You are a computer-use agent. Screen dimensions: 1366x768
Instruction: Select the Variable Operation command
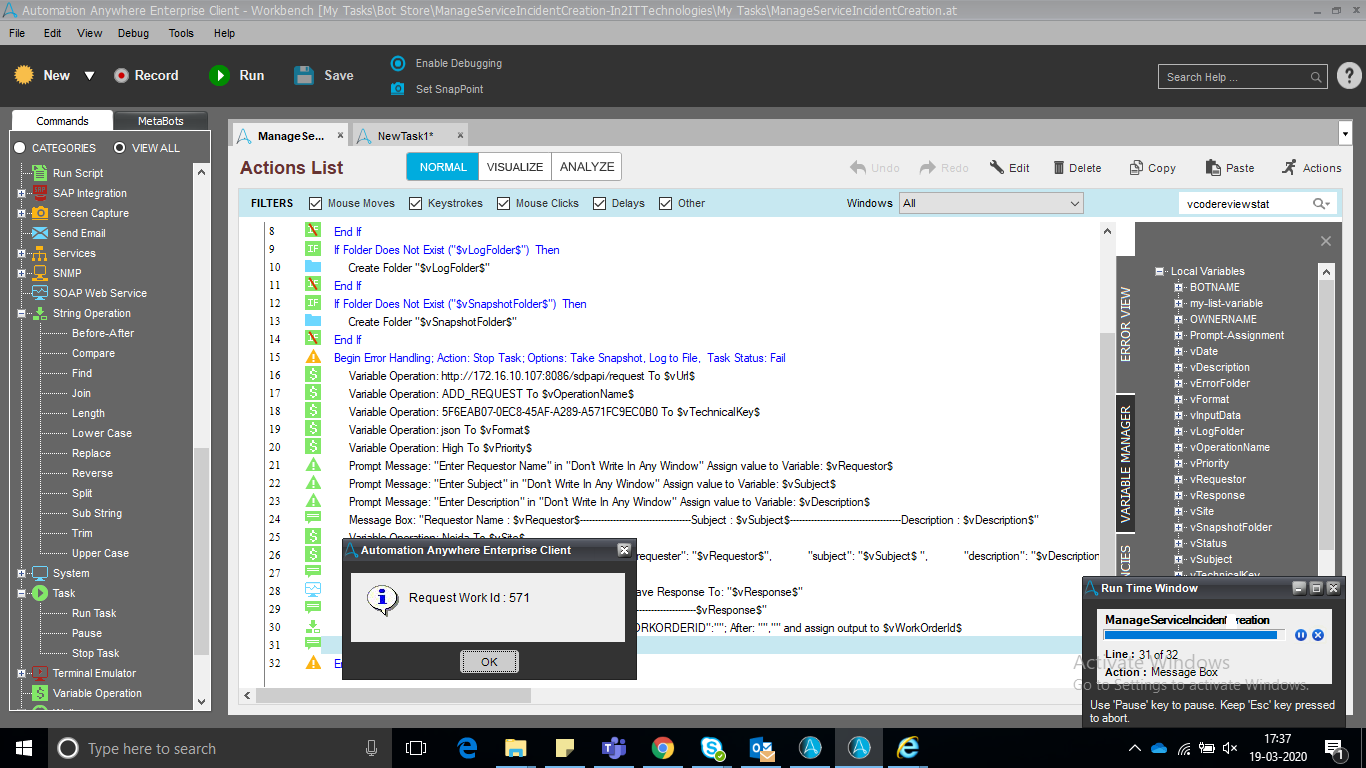click(x=97, y=694)
